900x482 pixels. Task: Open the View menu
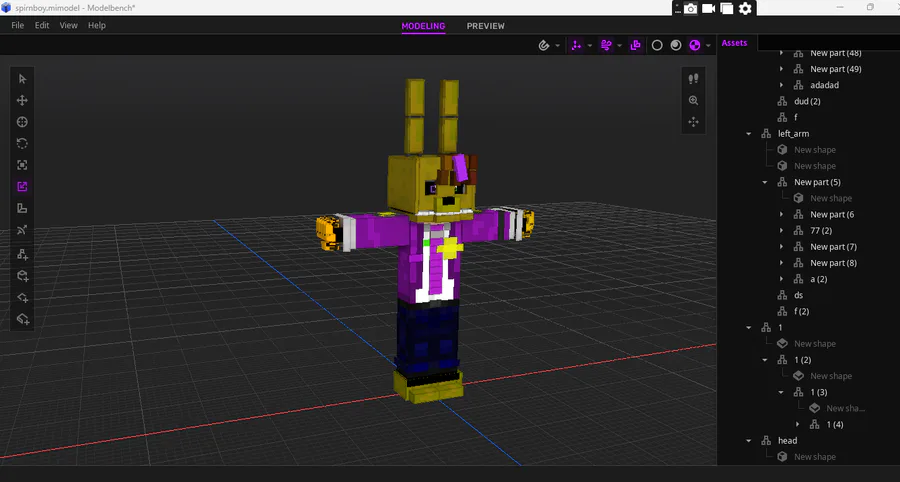[x=68, y=25]
